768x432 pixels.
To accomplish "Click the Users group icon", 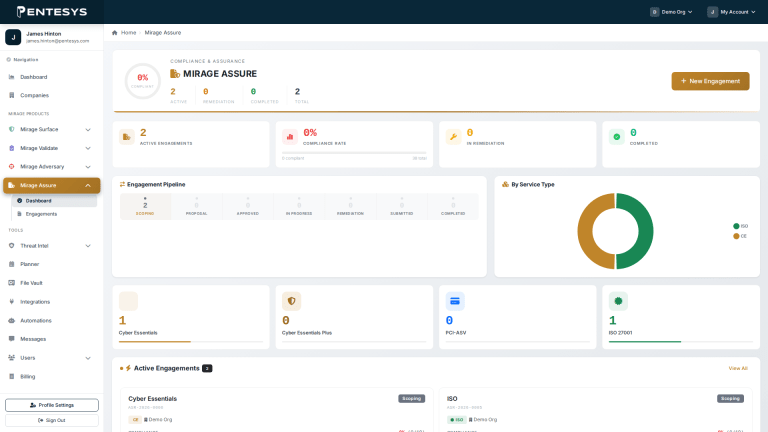I will [12, 358].
